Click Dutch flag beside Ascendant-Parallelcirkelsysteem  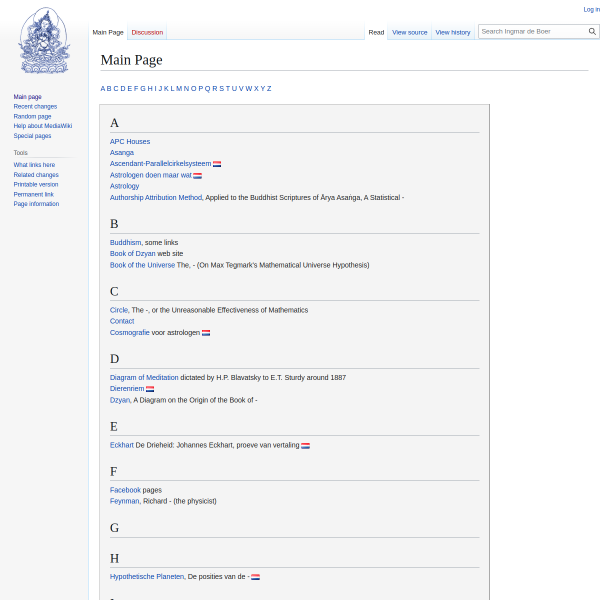[x=217, y=164]
